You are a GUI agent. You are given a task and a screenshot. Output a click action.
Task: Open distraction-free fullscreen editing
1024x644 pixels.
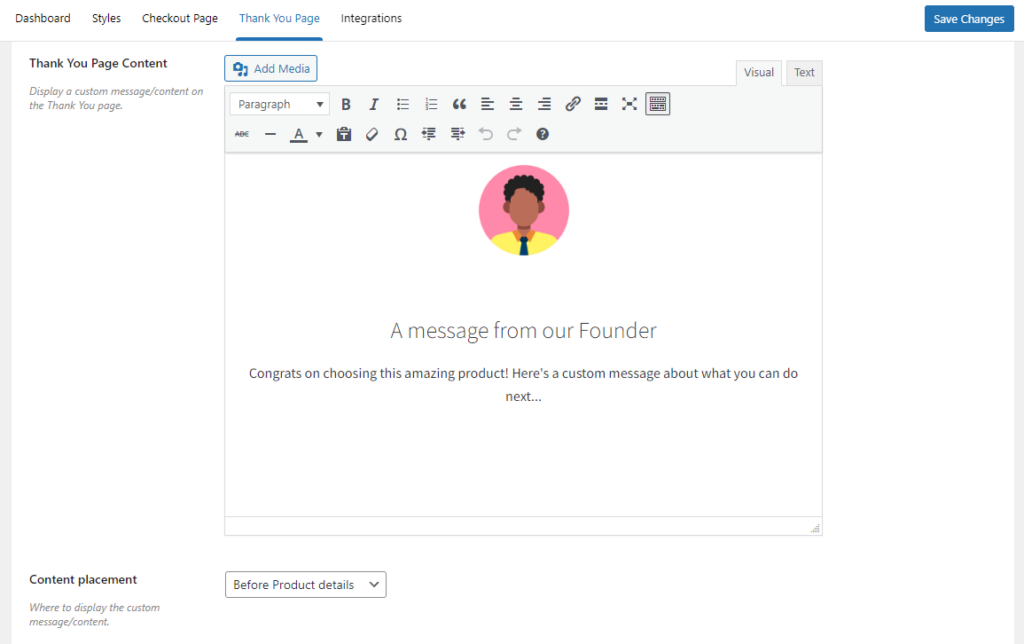click(x=628, y=103)
